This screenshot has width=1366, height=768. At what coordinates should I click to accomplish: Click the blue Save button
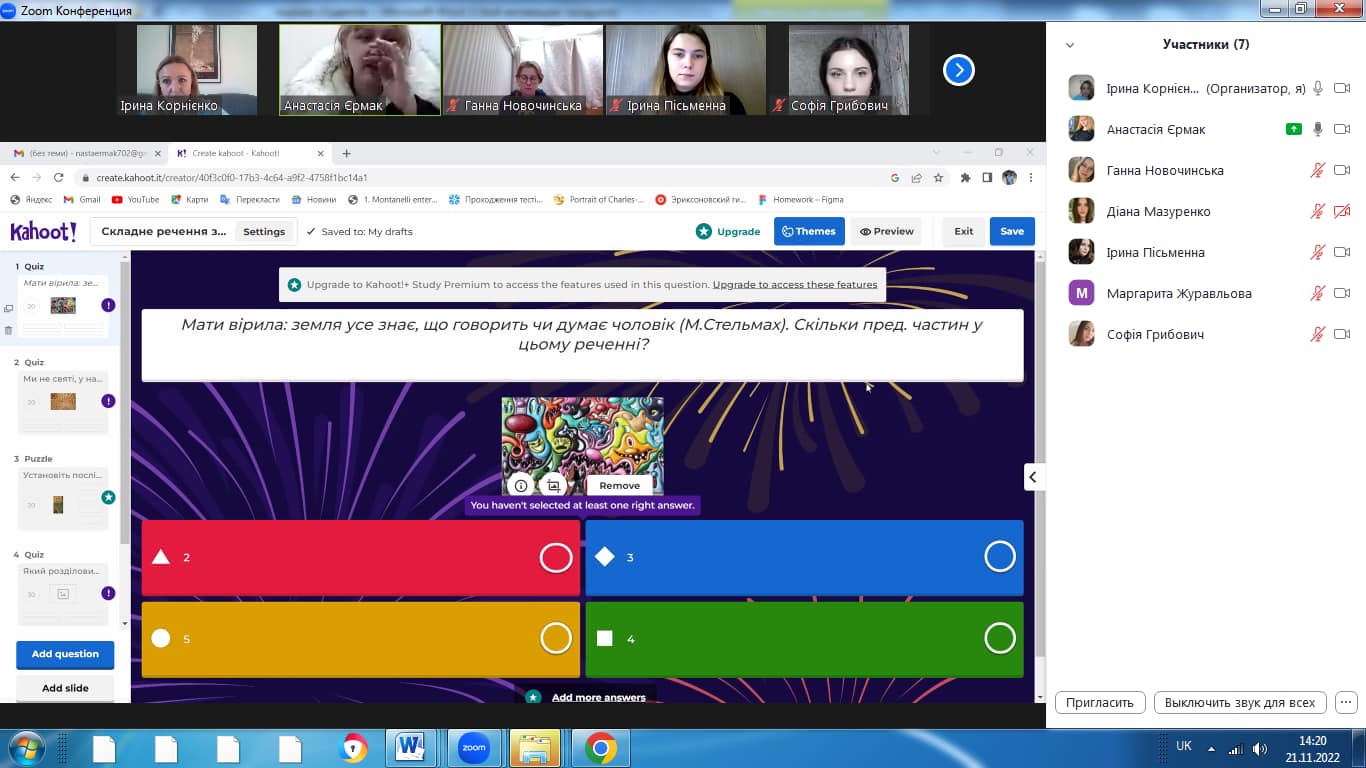click(x=1011, y=231)
